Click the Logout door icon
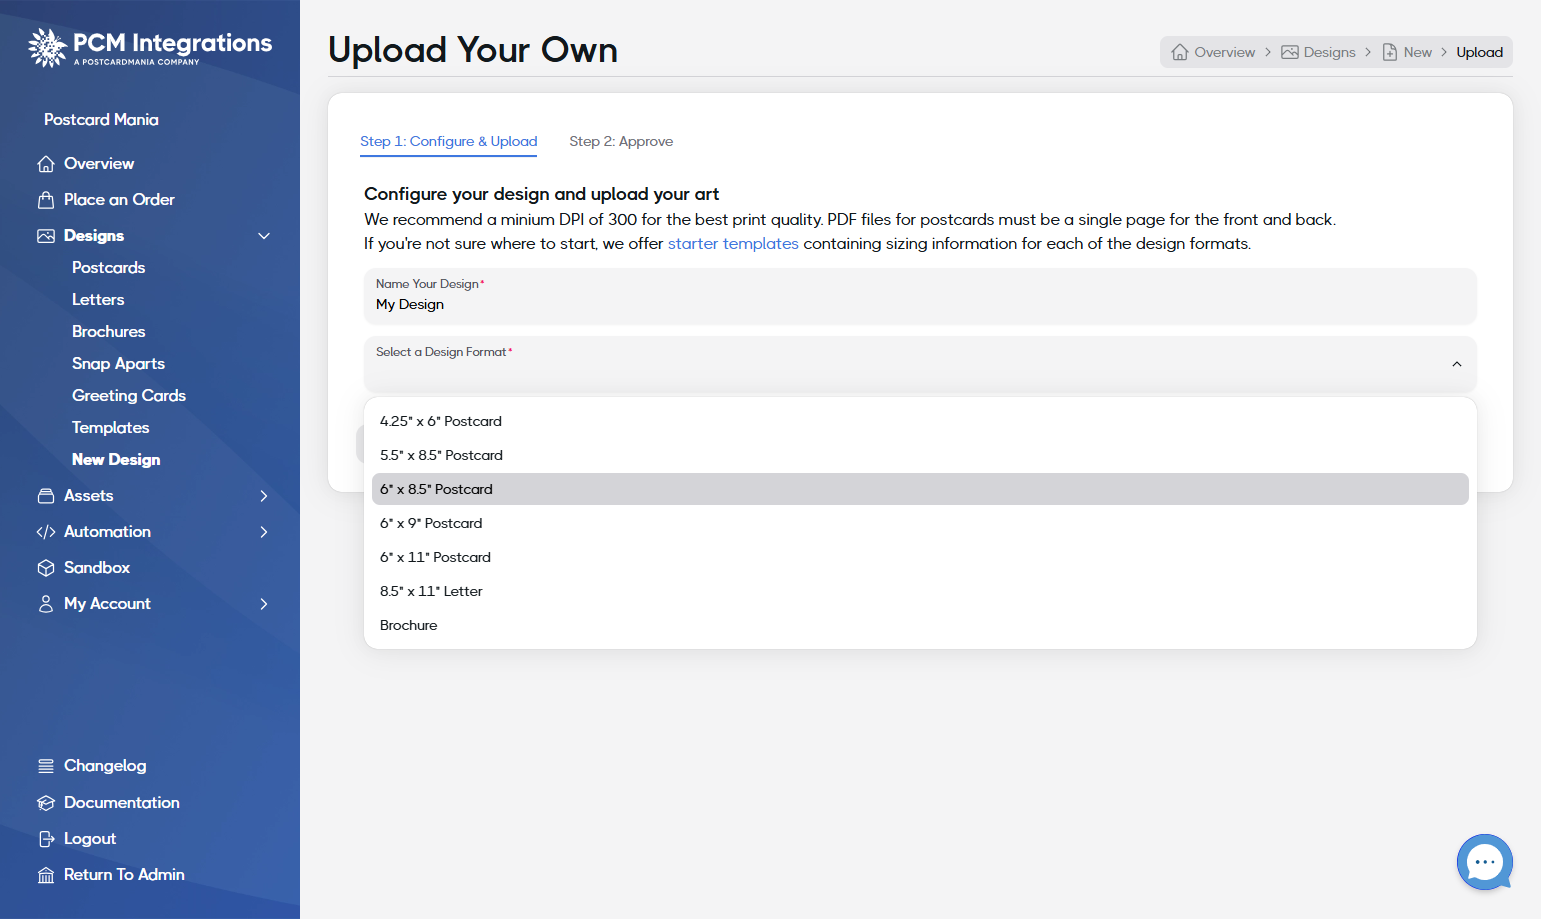 point(46,839)
